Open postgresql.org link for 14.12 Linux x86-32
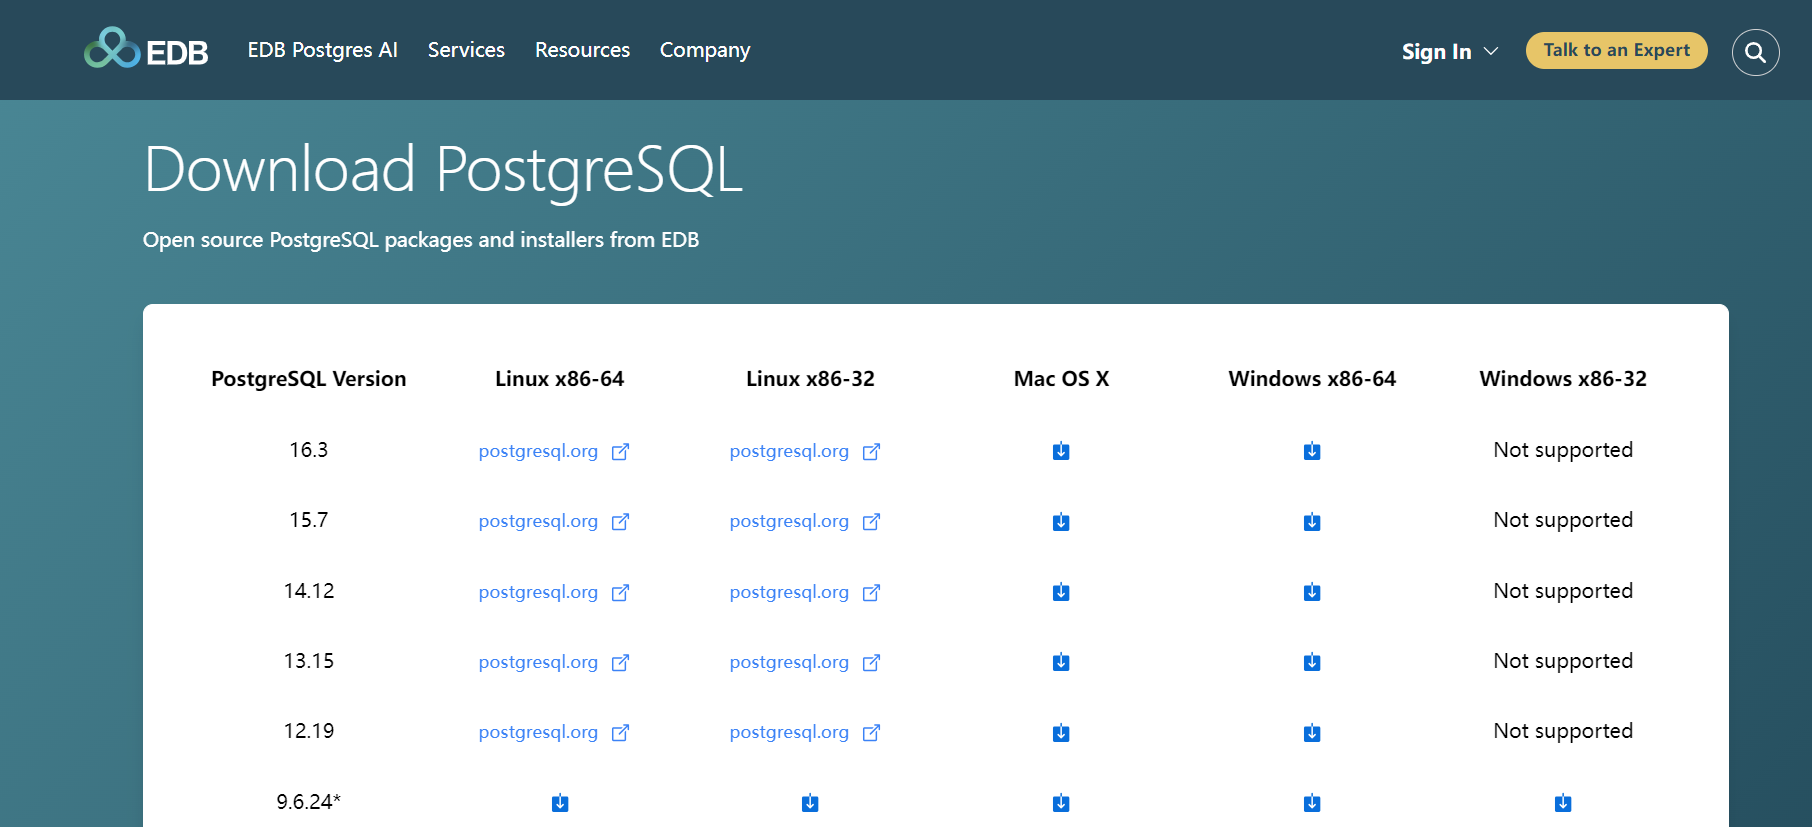 (x=805, y=592)
